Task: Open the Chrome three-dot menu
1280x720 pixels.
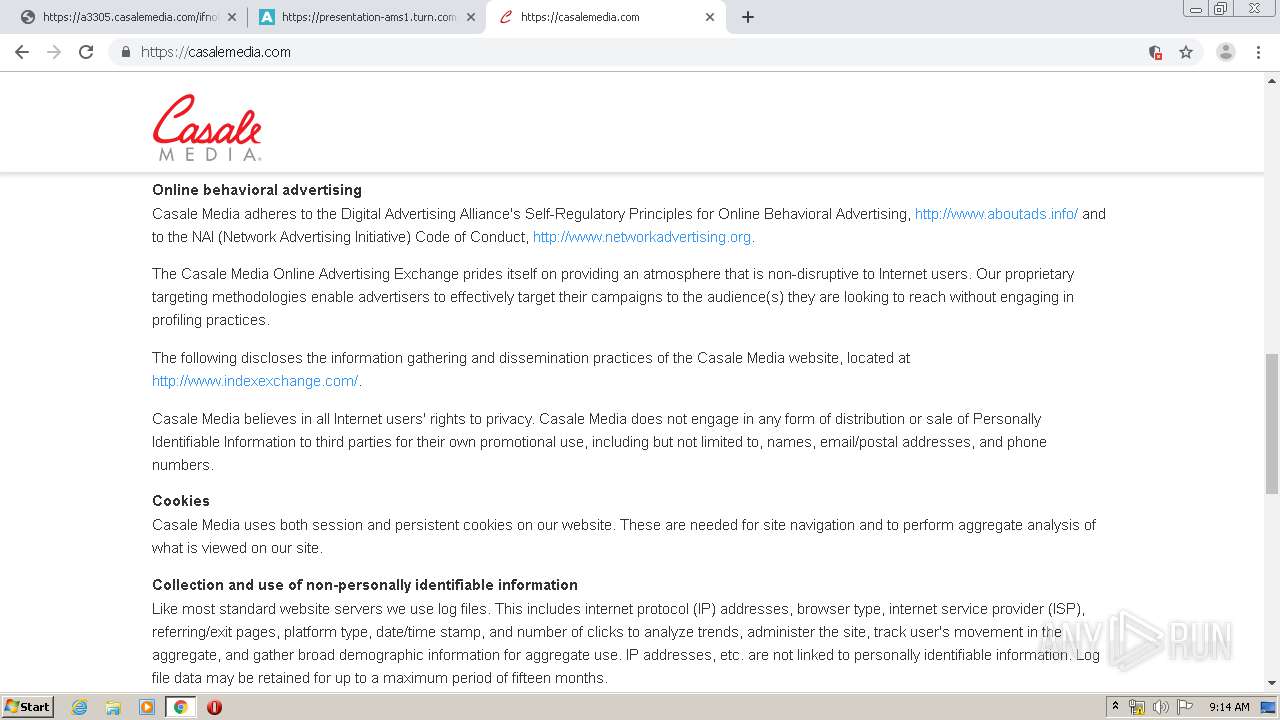Action: (x=1258, y=52)
